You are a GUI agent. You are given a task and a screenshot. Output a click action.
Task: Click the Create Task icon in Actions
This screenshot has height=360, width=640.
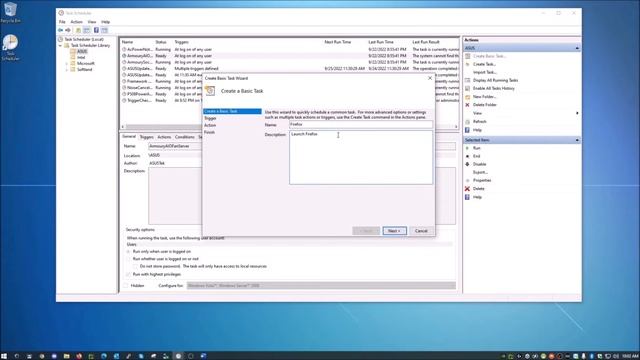(x=468, y=64)
